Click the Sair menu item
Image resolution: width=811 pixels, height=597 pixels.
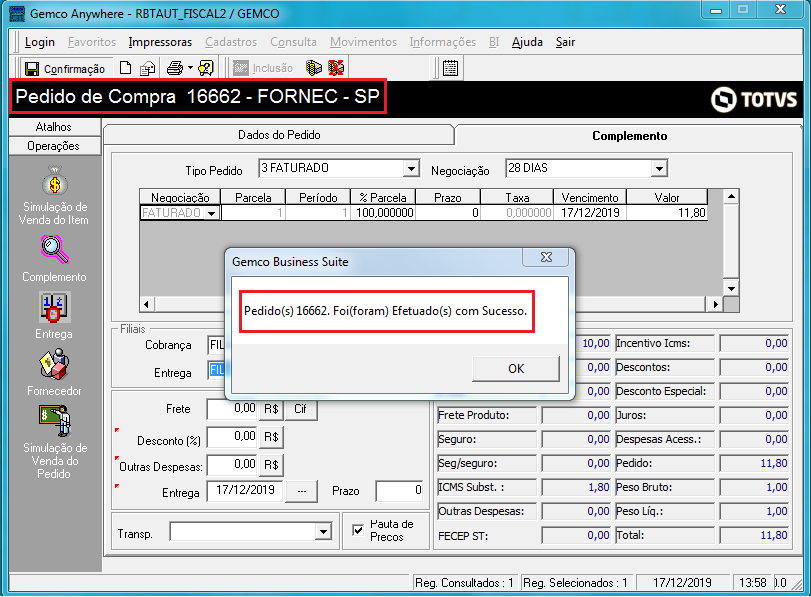pyautogui.click(x=565, y=42)
